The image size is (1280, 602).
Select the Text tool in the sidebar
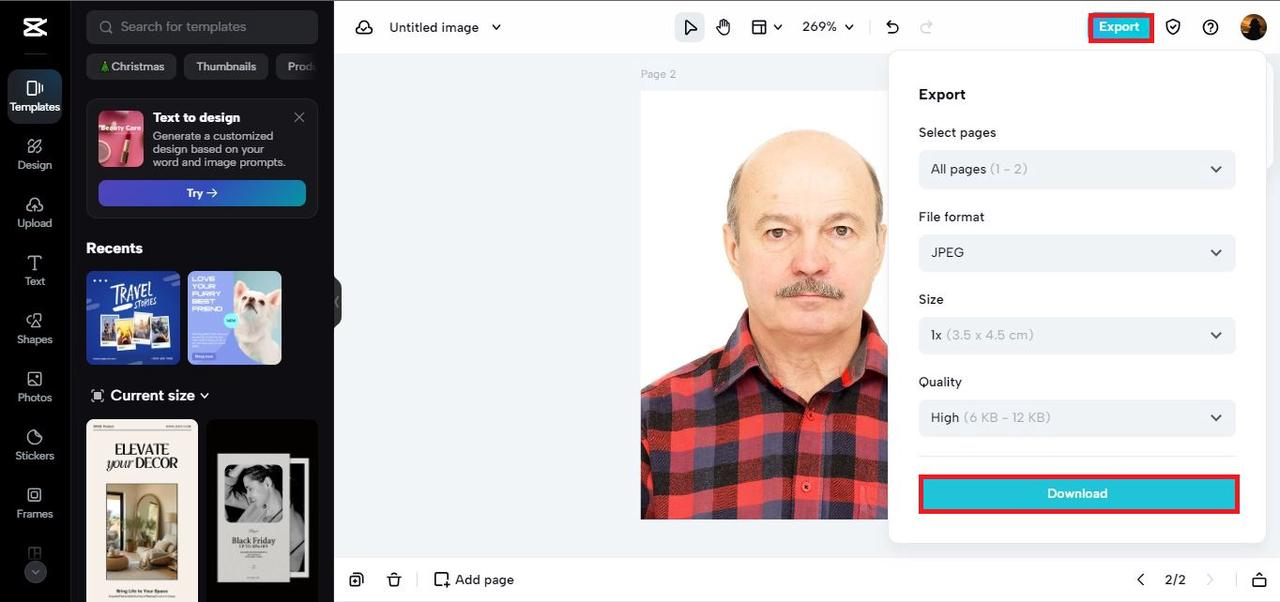35,270
